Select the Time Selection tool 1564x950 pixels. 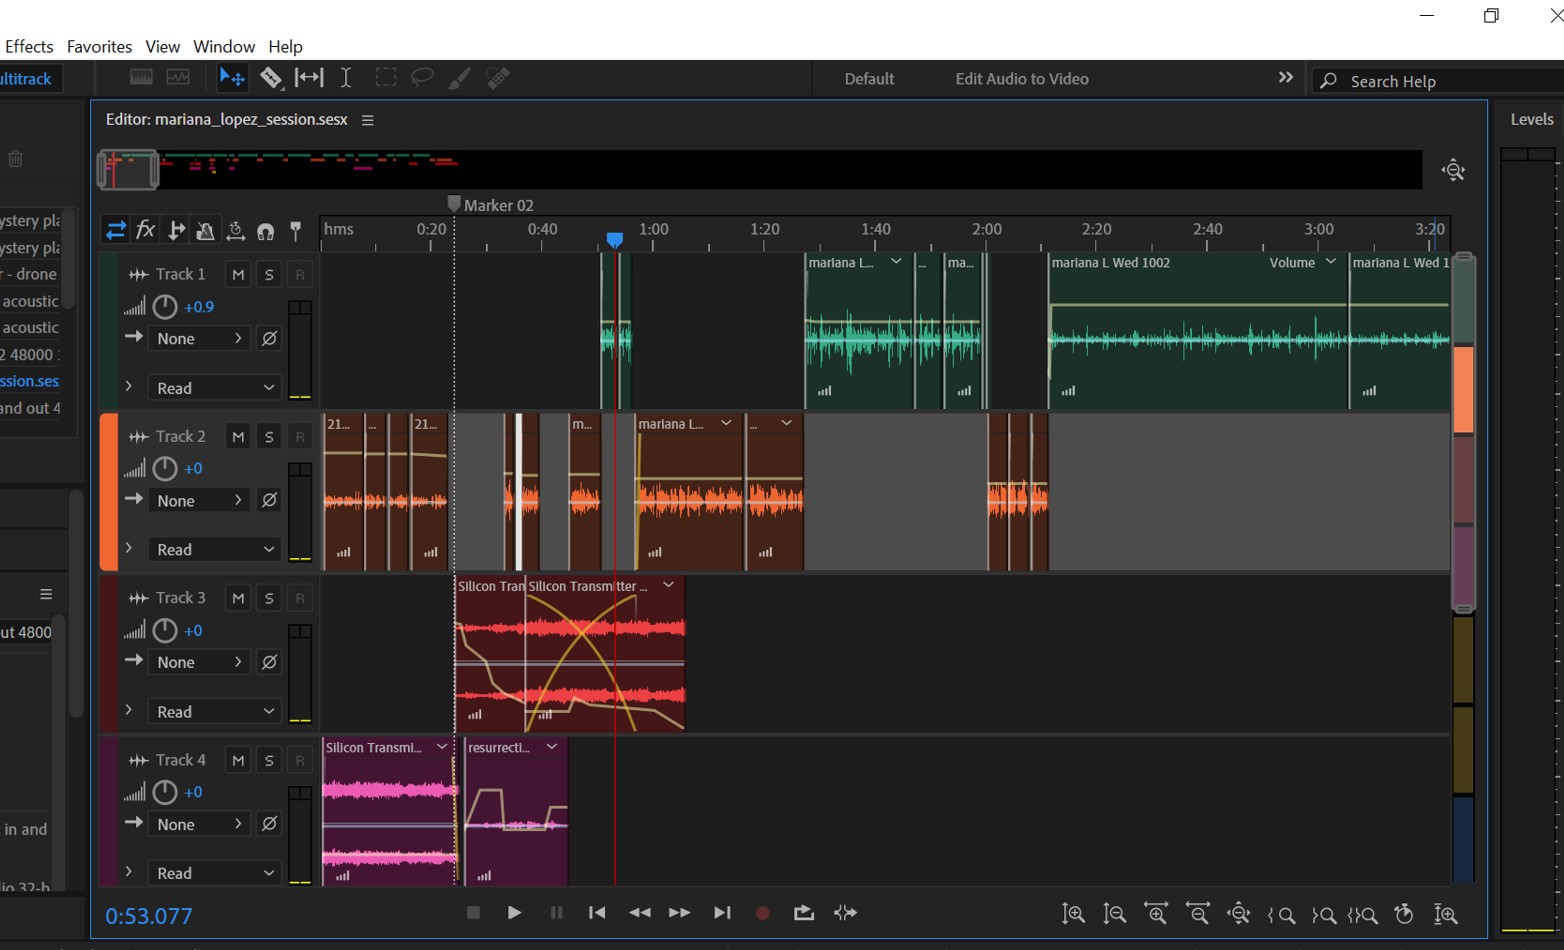click(345, 77)
